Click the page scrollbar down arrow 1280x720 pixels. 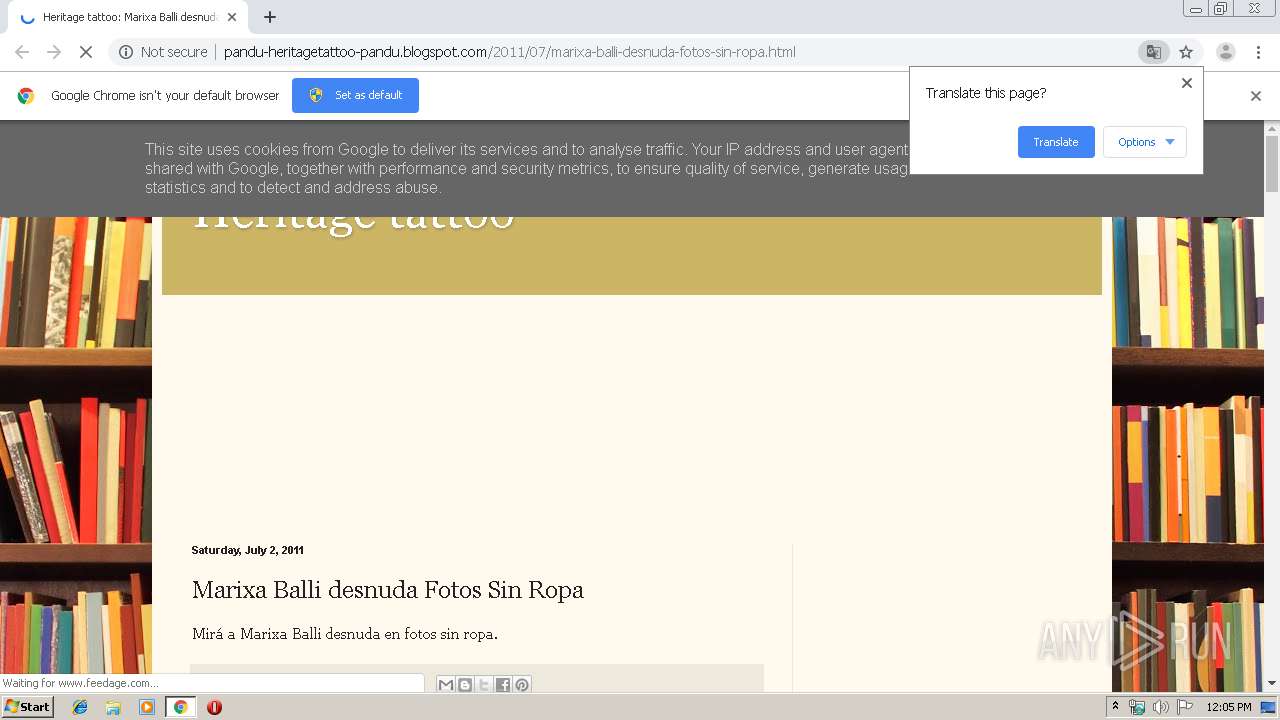1272,683
